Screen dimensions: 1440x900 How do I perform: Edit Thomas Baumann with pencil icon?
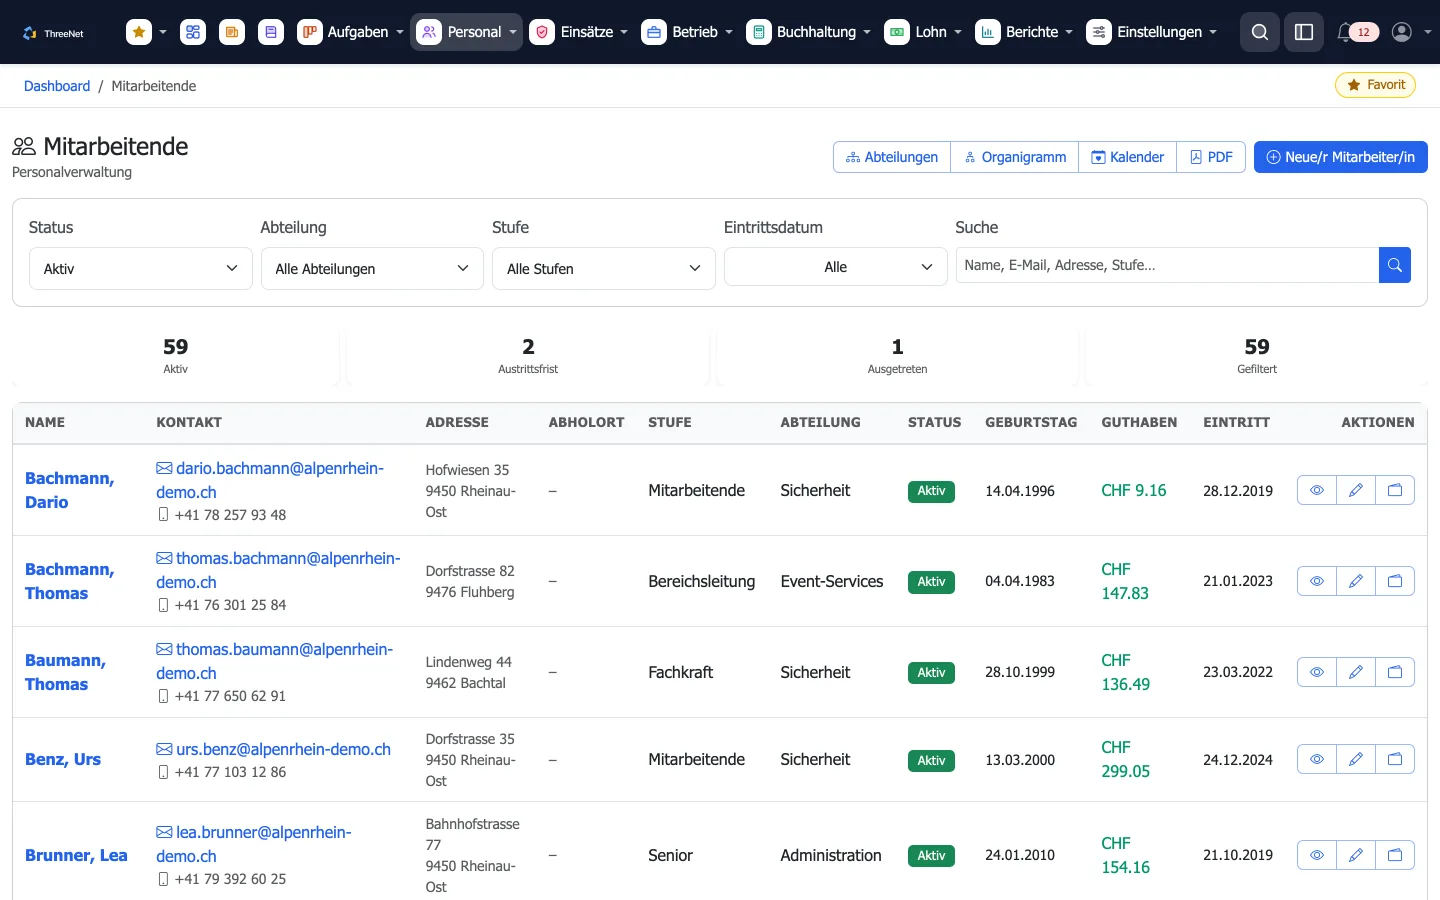point(1356,672)
